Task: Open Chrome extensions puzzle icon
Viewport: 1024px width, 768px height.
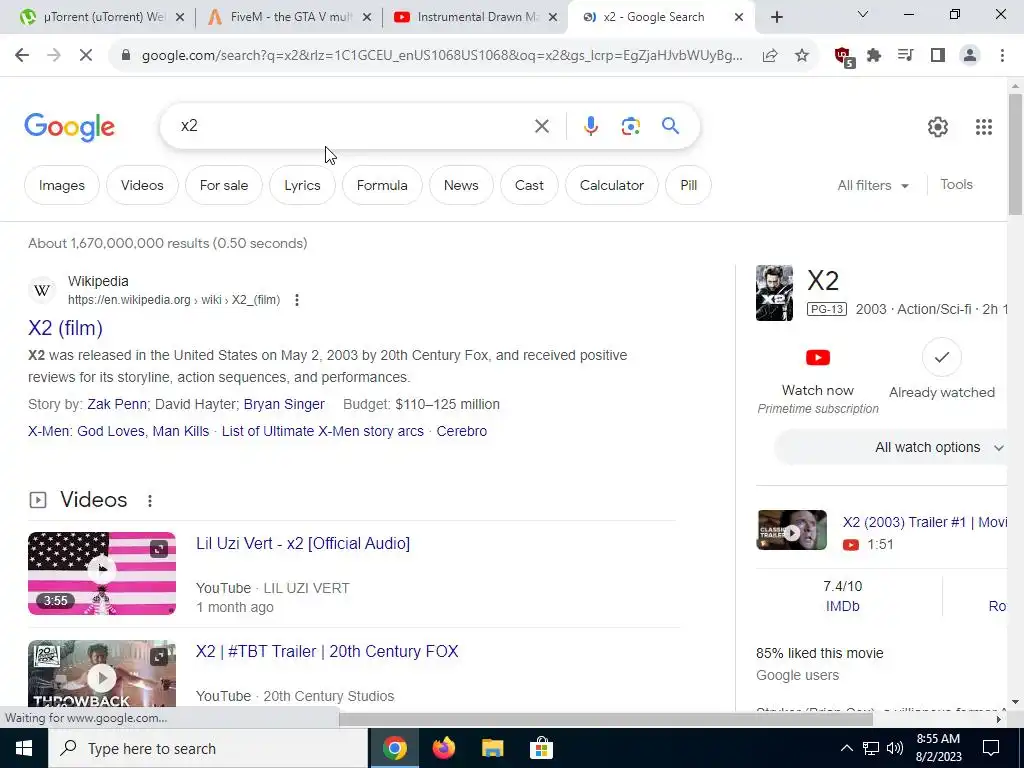Action: tap(874, 56)
